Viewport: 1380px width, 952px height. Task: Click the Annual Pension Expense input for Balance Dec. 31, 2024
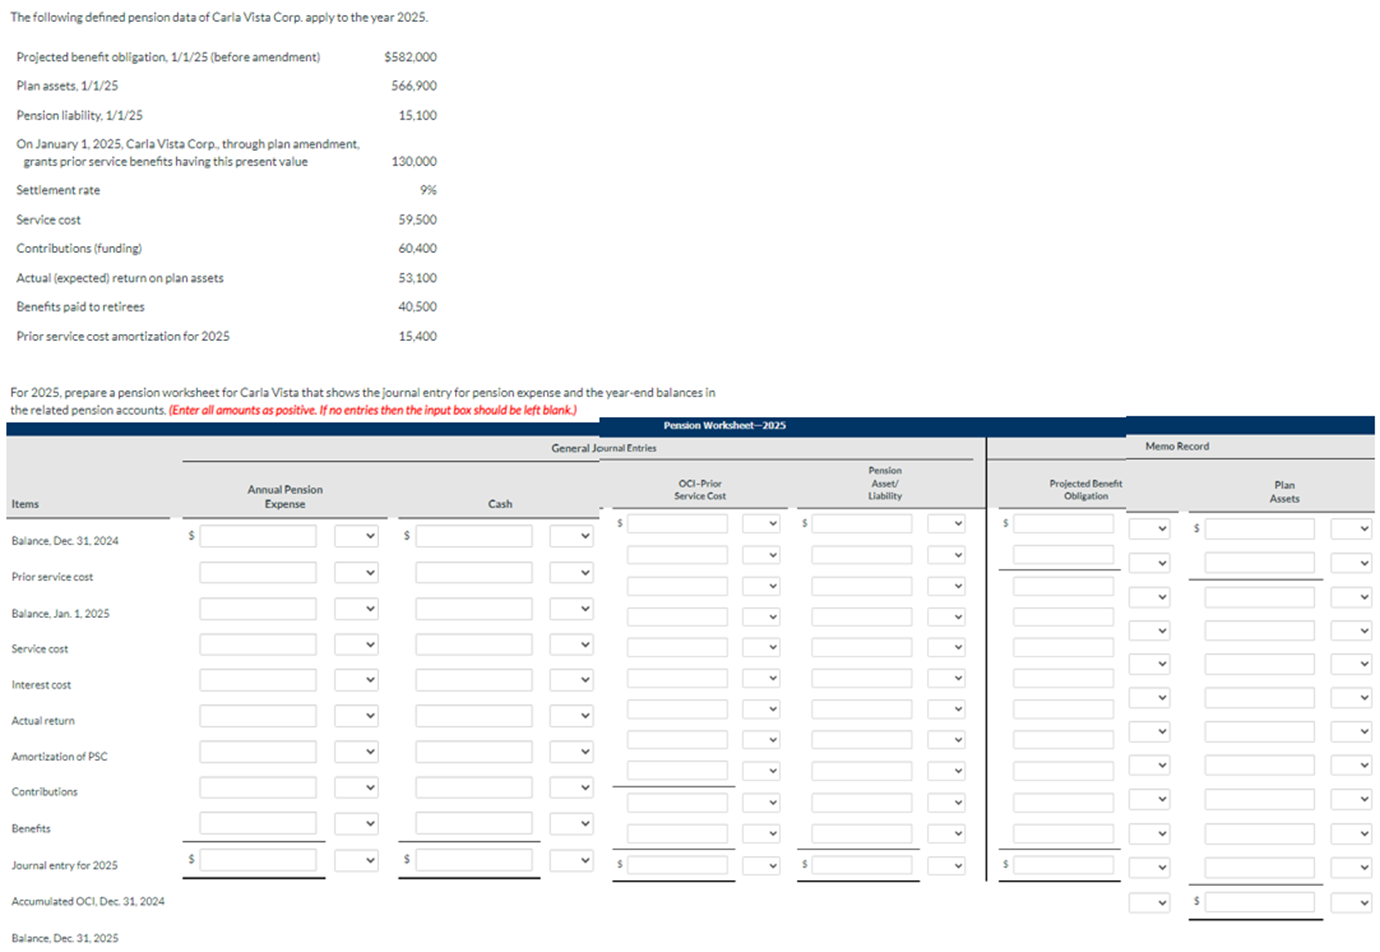point(258,535)
